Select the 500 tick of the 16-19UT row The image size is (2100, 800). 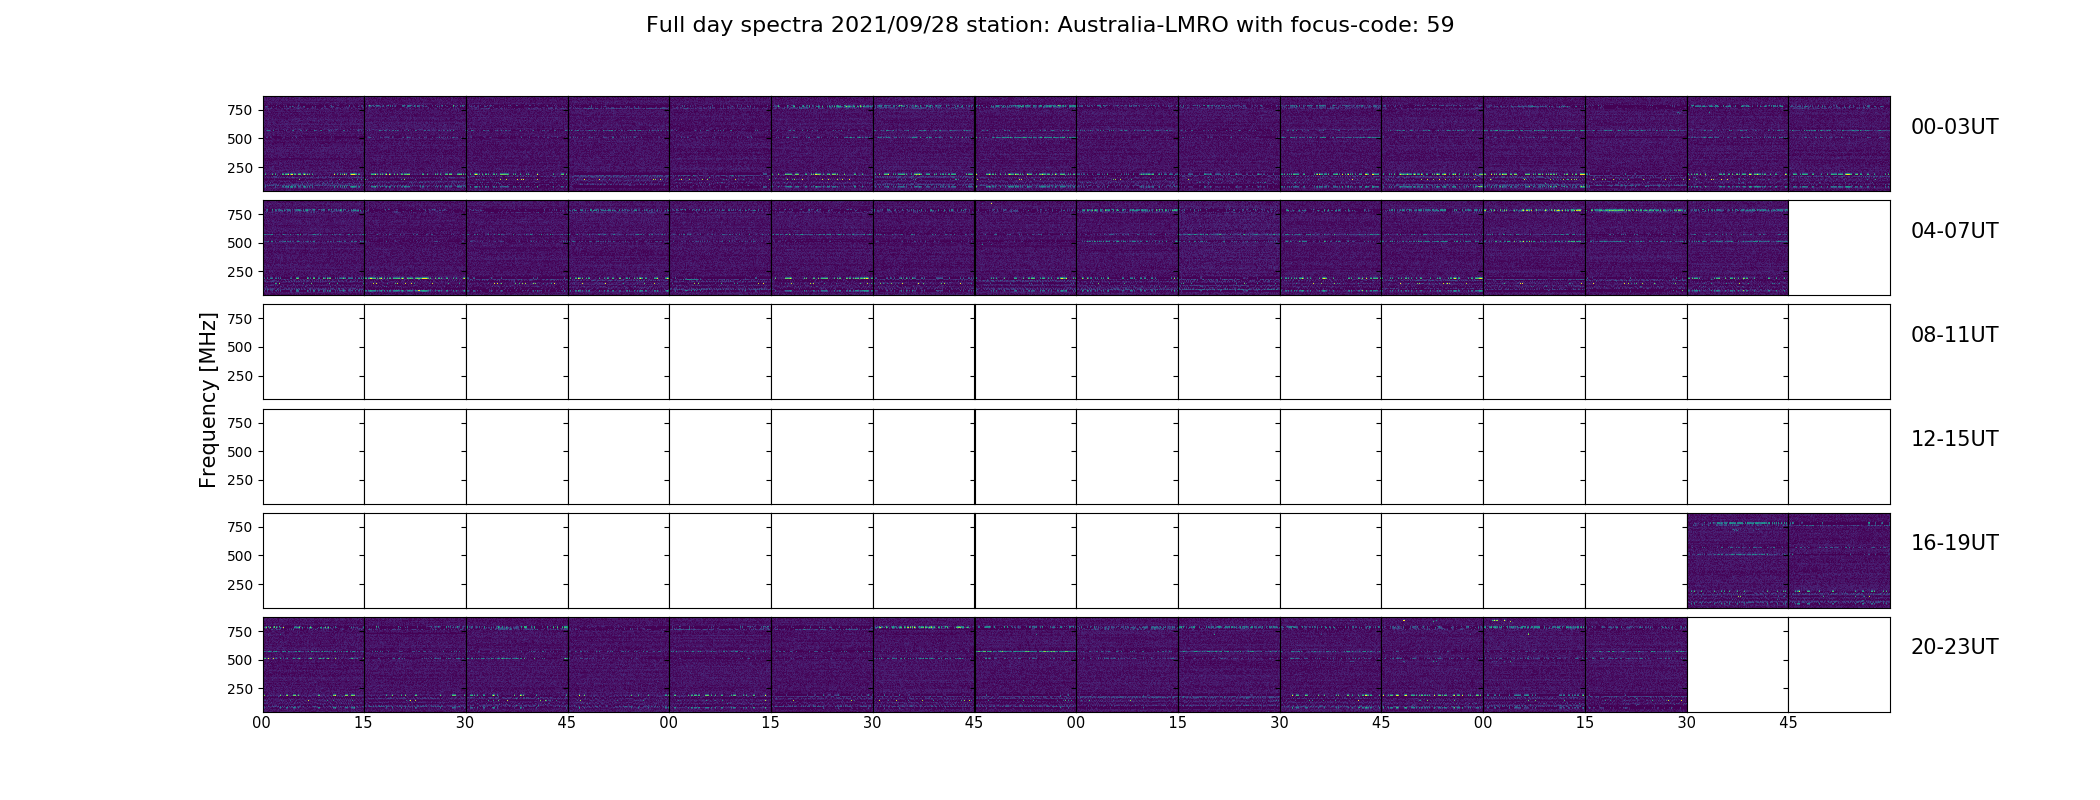click(239, 556)
